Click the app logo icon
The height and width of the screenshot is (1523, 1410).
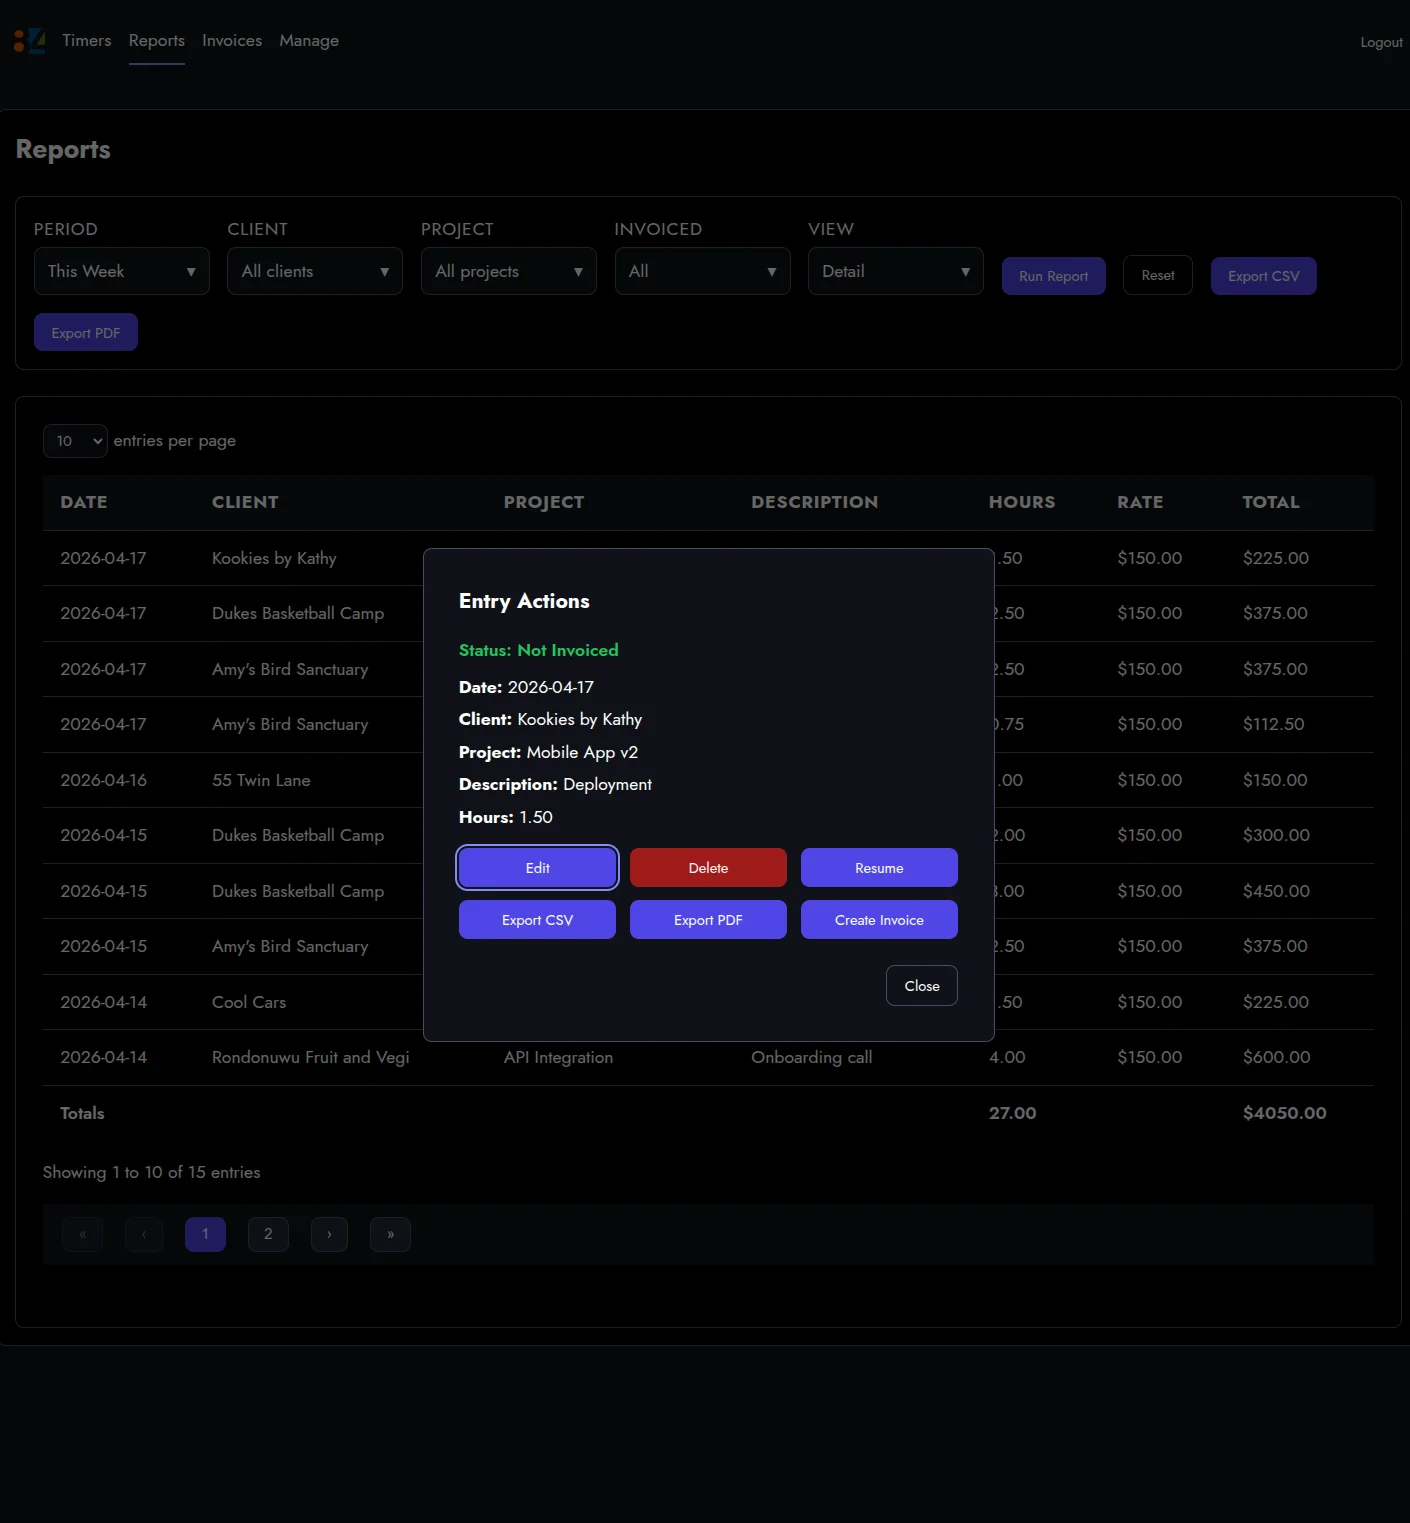pos(29,41)
